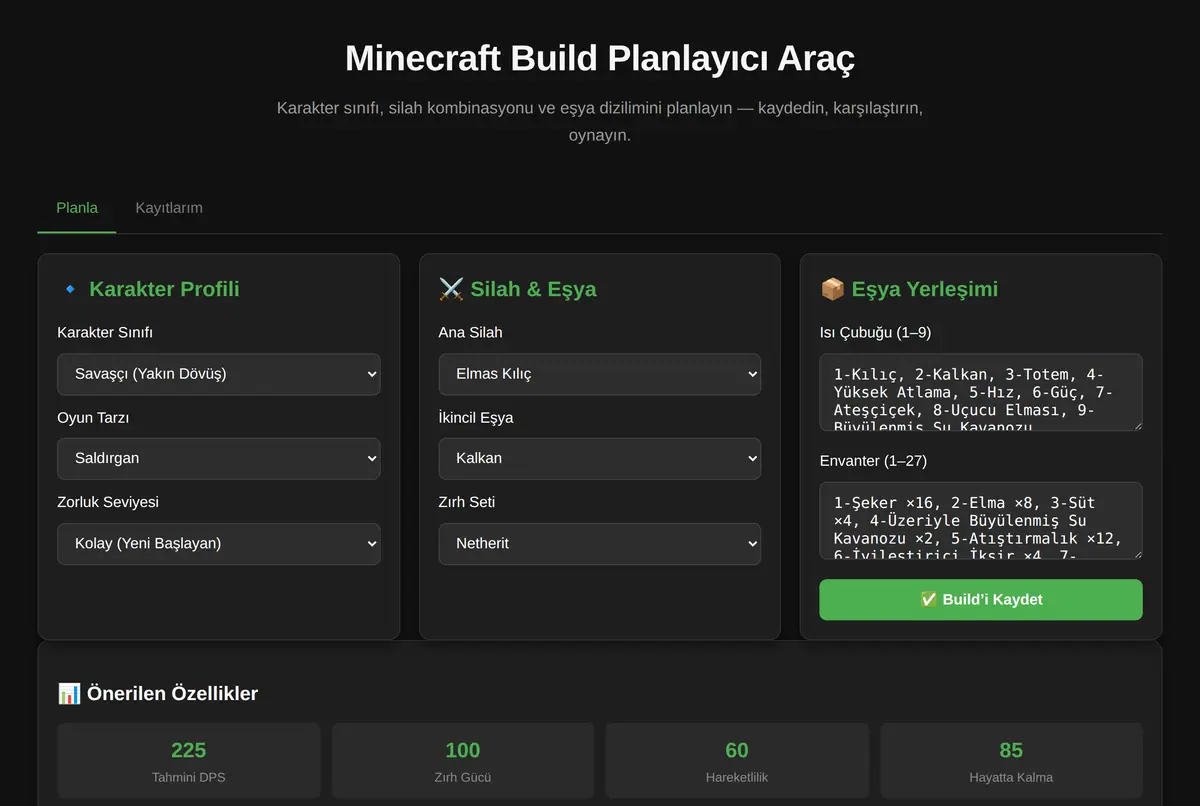Click the Isı Çubuğu text area
This screenshot has width=1200, height=806.
click(x=981, y=392)
